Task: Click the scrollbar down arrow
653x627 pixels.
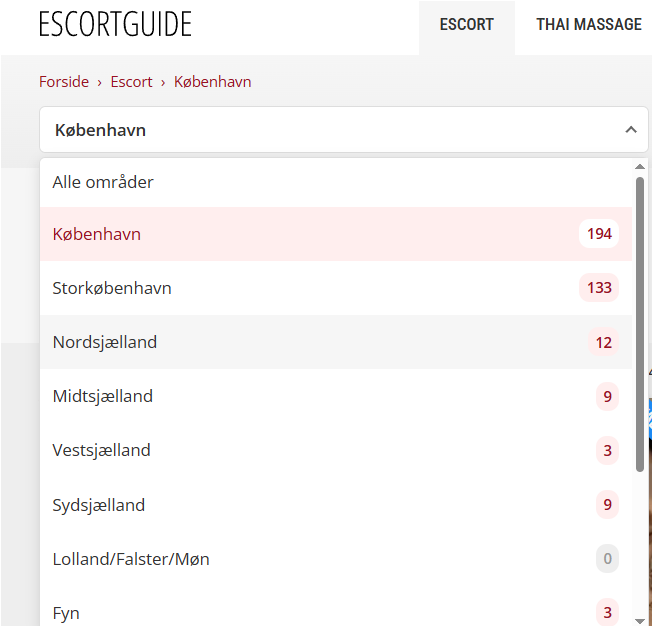Action: tap(640, 621)
